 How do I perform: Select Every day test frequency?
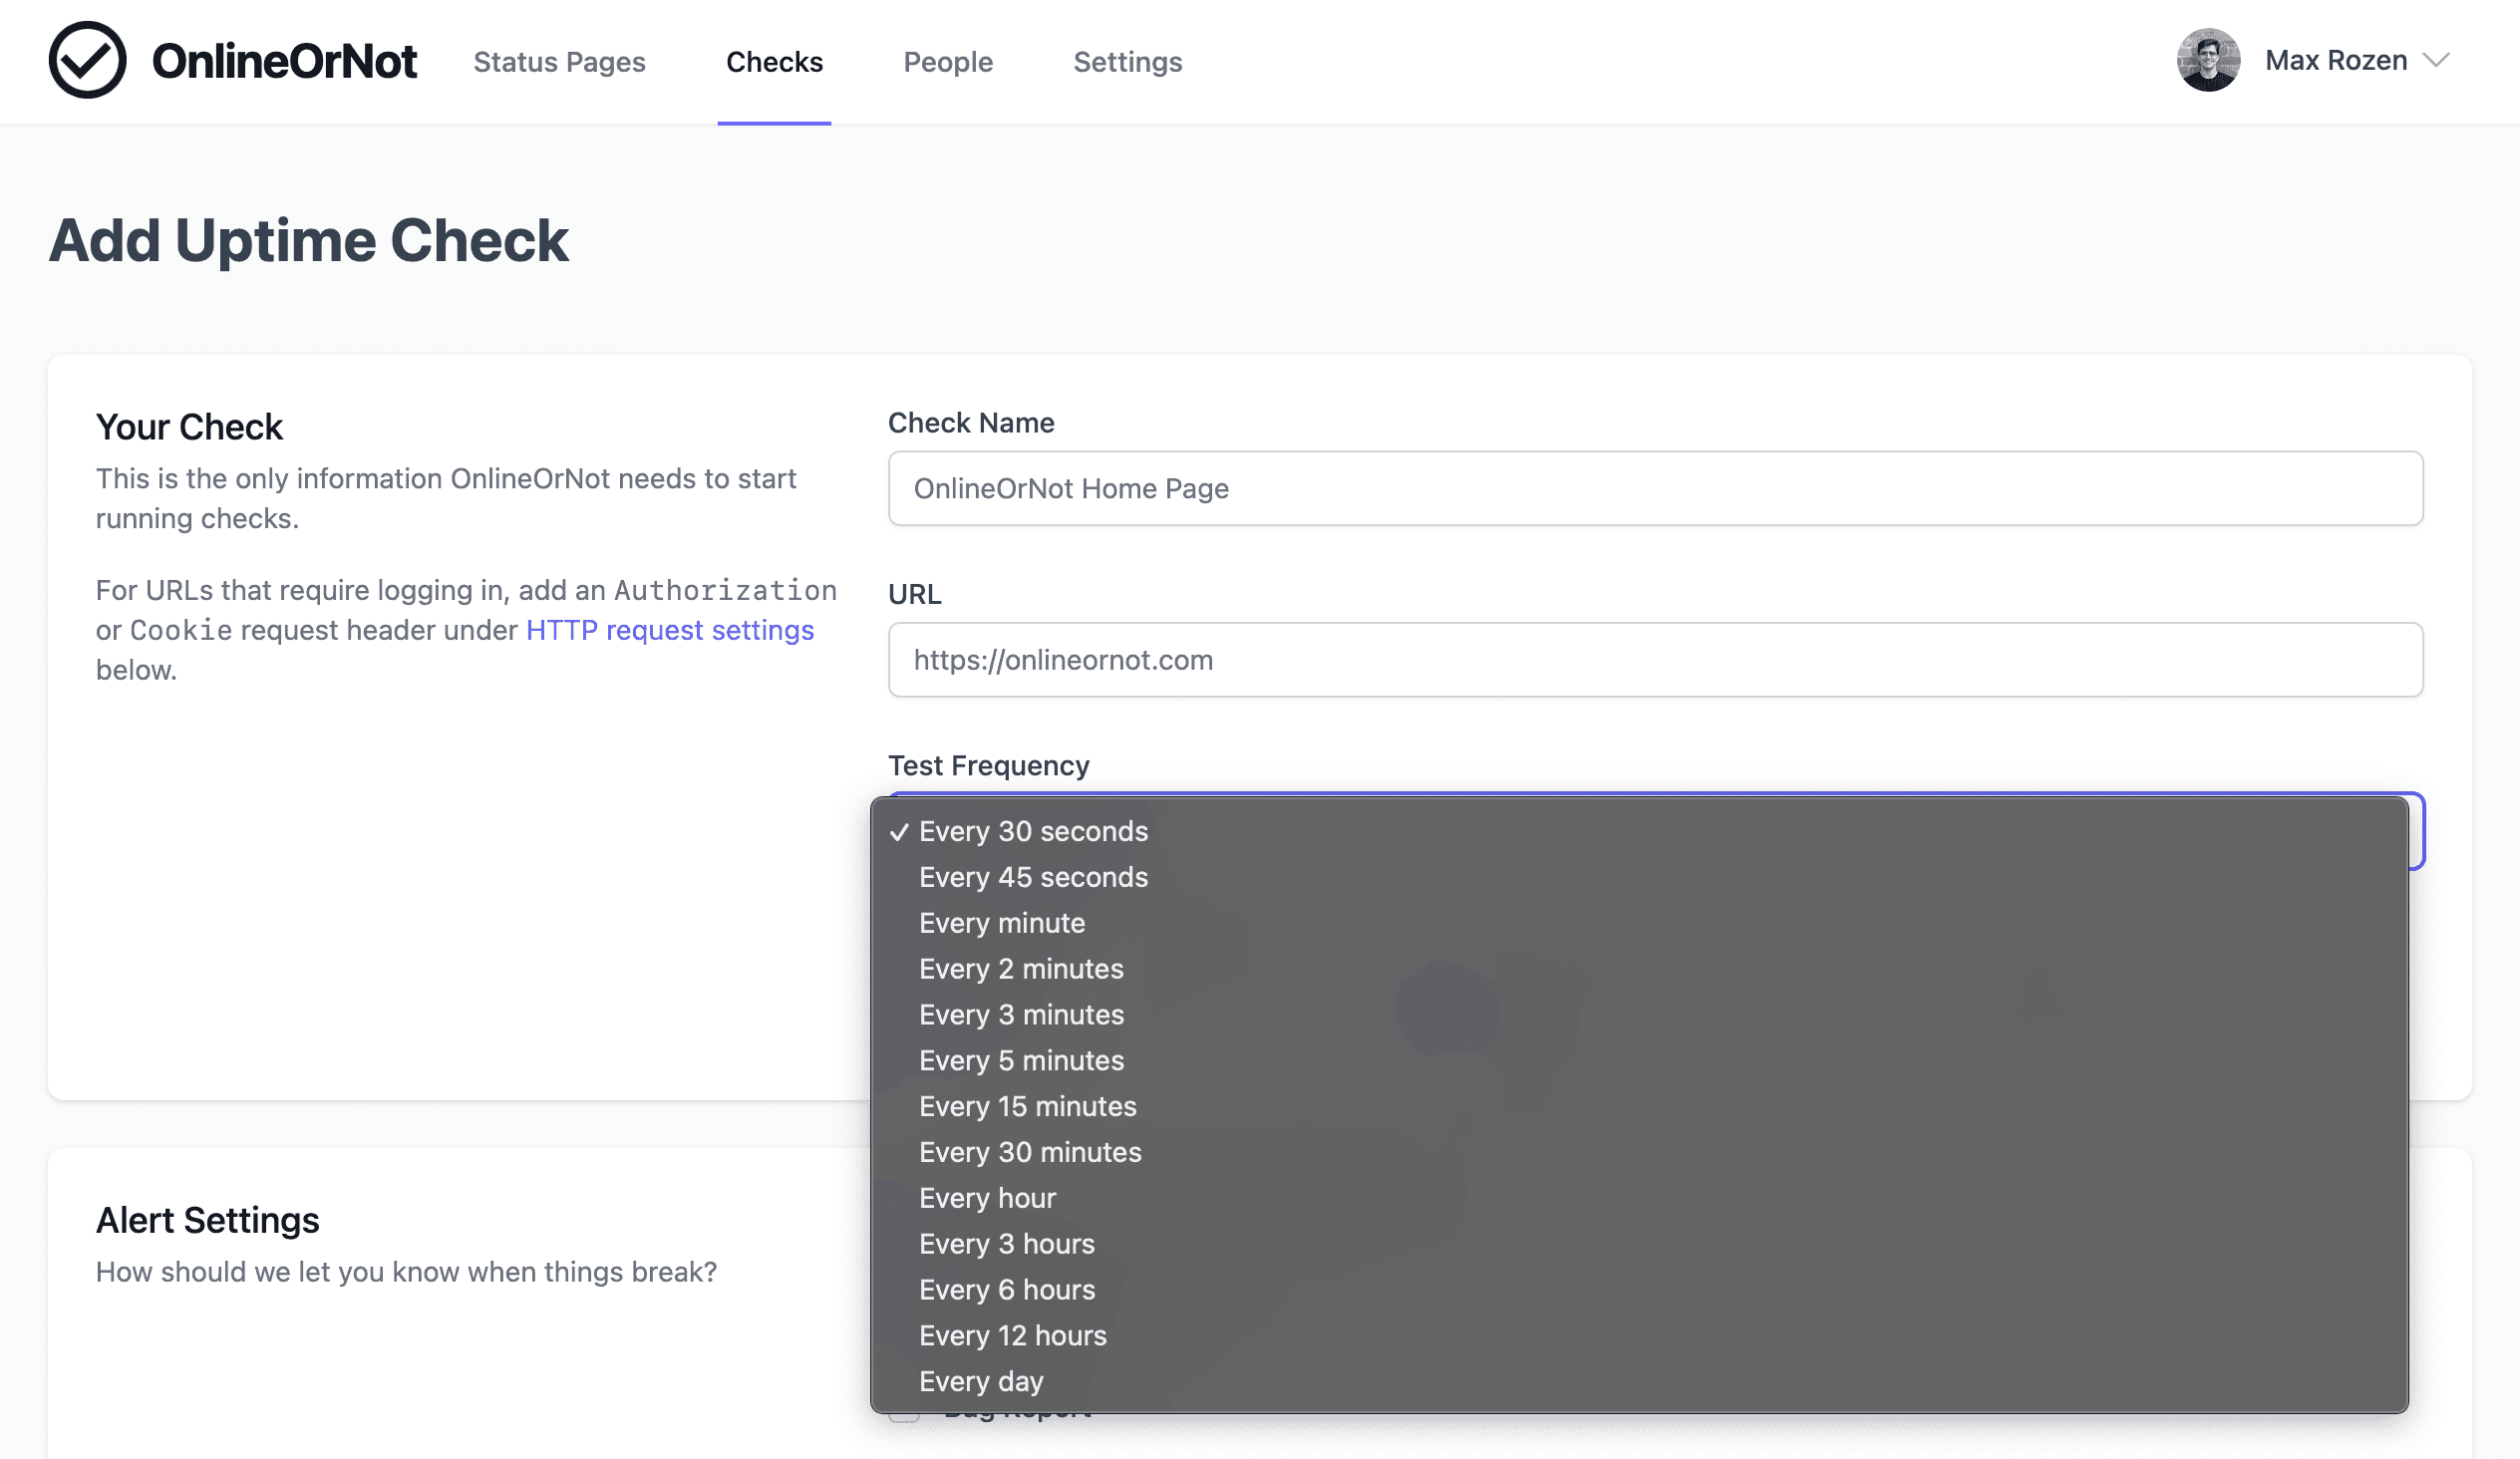[981, 1381]
